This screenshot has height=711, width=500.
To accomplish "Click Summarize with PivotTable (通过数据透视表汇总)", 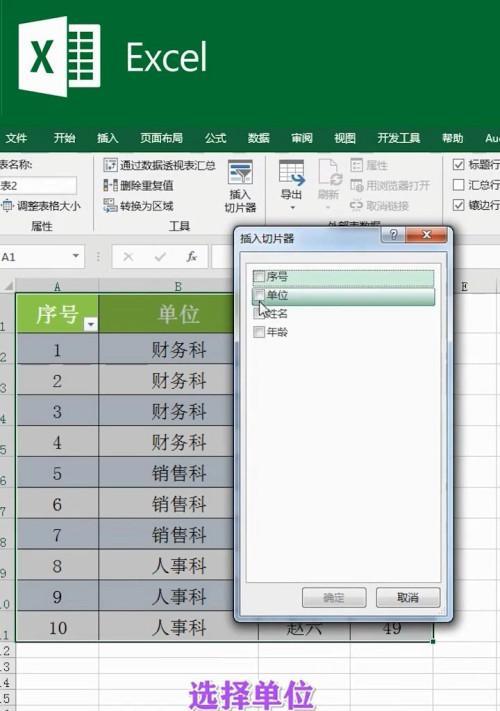I will point(160,165).
